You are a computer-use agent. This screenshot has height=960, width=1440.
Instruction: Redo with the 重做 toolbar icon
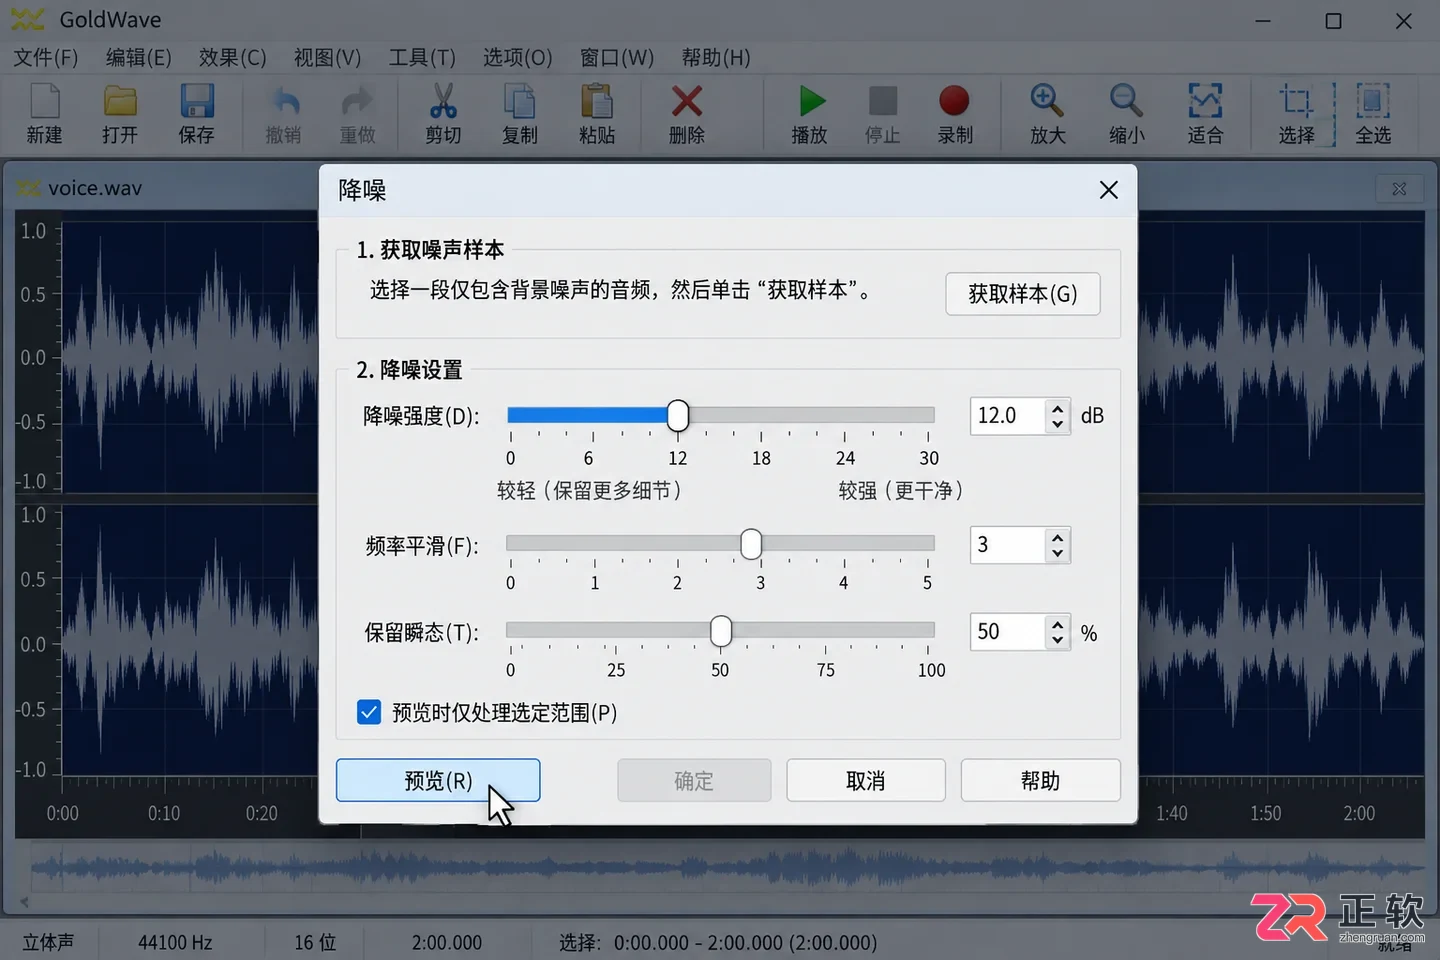tap(357, 101)
